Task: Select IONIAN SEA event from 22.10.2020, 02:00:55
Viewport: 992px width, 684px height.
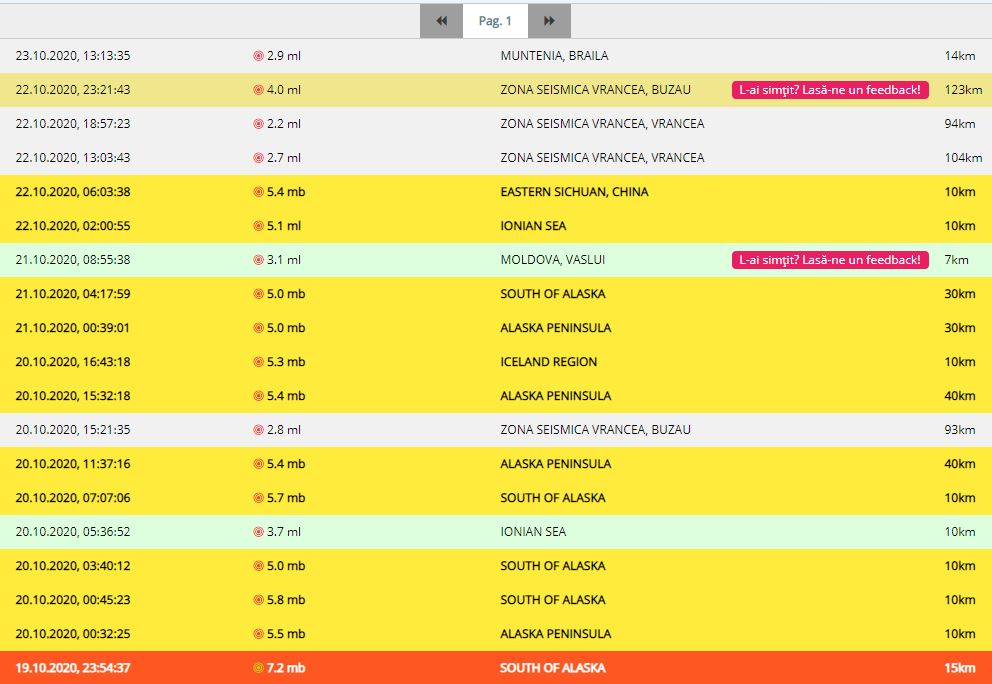Action: click(x=532, y=226)
